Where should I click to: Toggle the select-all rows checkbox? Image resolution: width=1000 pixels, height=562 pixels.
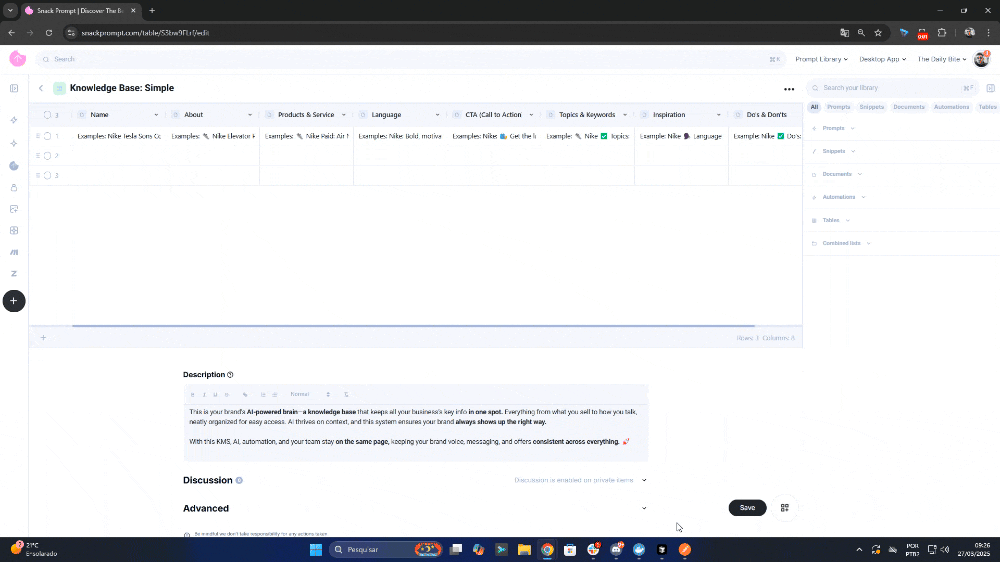click(47, 115)
